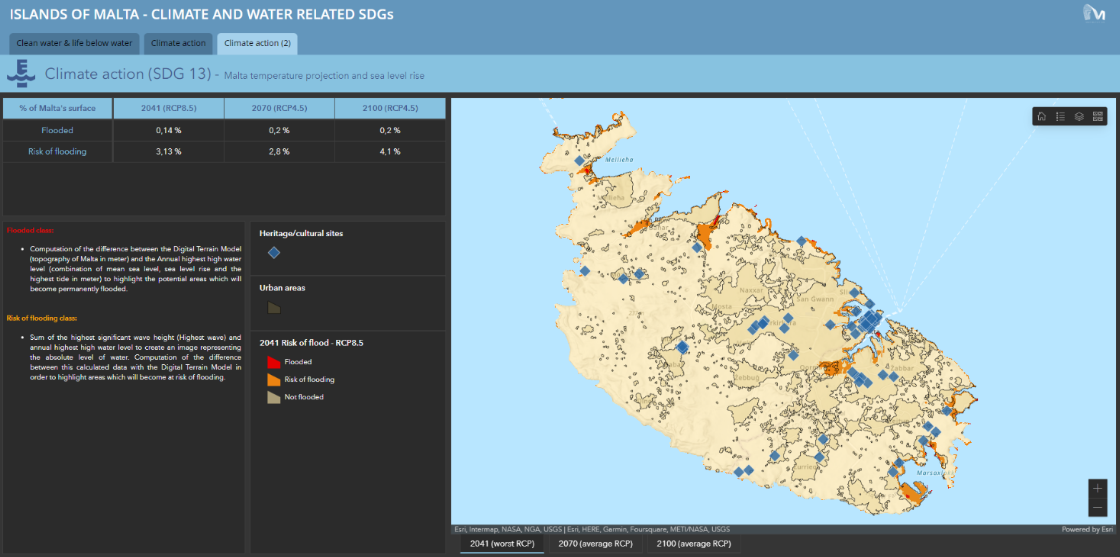The height and width of the screenshot is (557, 1120).
Task: Click the Risk of flooding legend label text
Action: pyautogui.click(x=309, y=379)
